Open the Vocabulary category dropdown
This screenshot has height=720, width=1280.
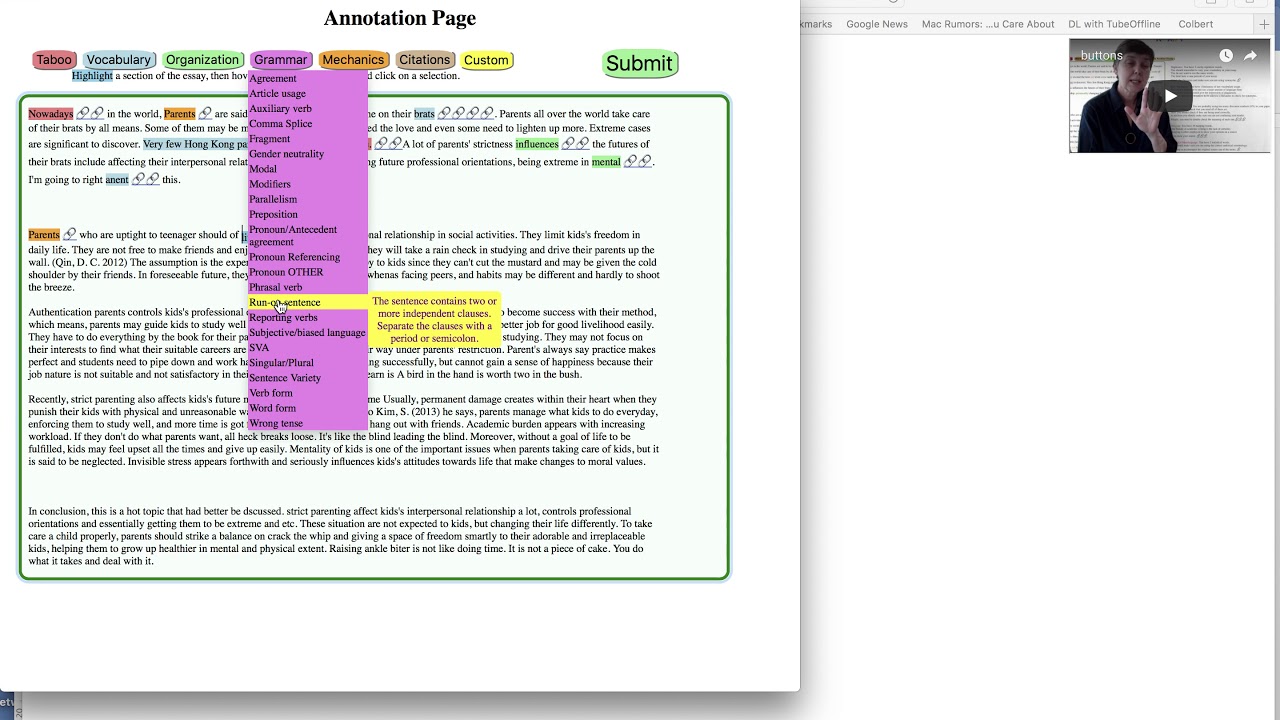[x=118, y=60]
